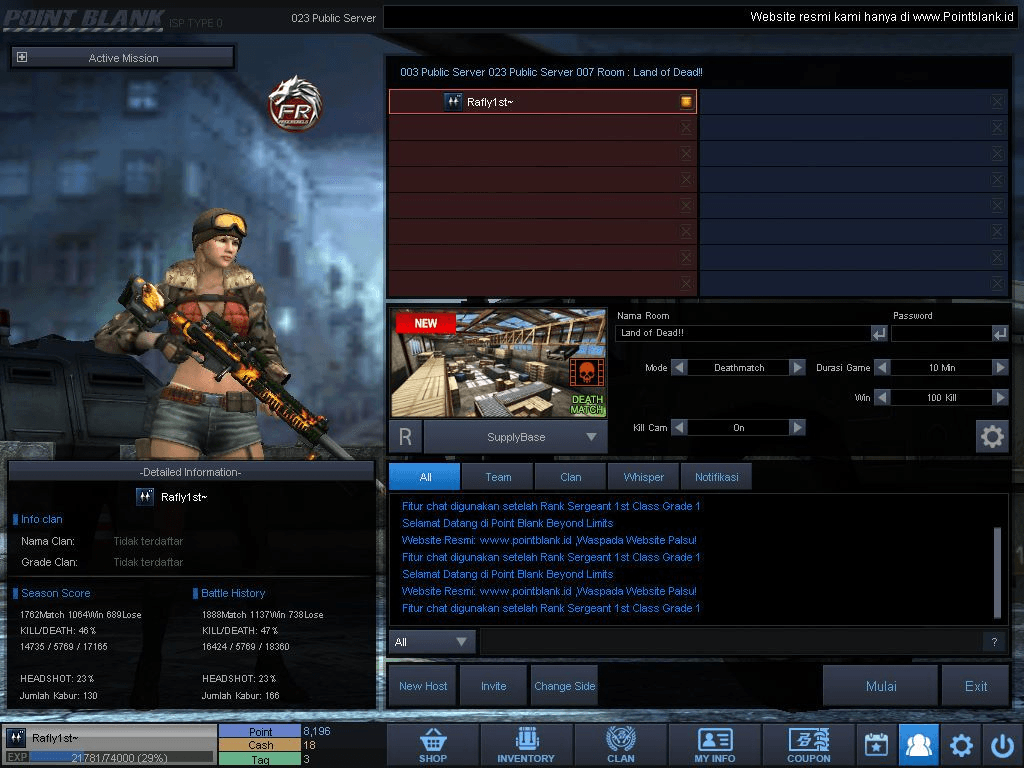Screen dimensions: 1024x768
Task: Click the R random map button
Action: click(x=406, y=437)
